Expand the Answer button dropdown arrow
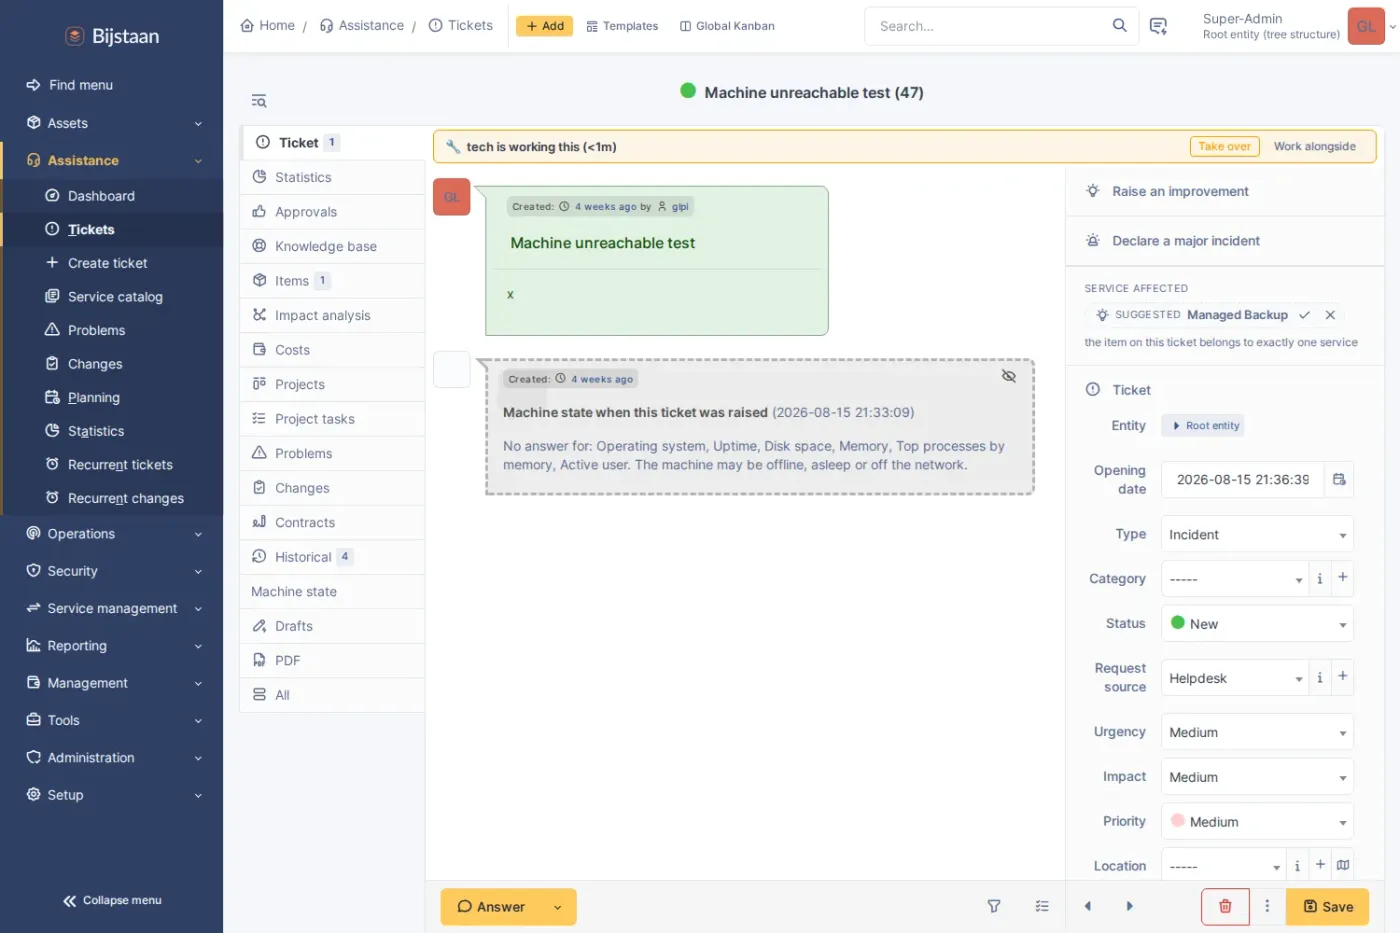 pos(558,907)
